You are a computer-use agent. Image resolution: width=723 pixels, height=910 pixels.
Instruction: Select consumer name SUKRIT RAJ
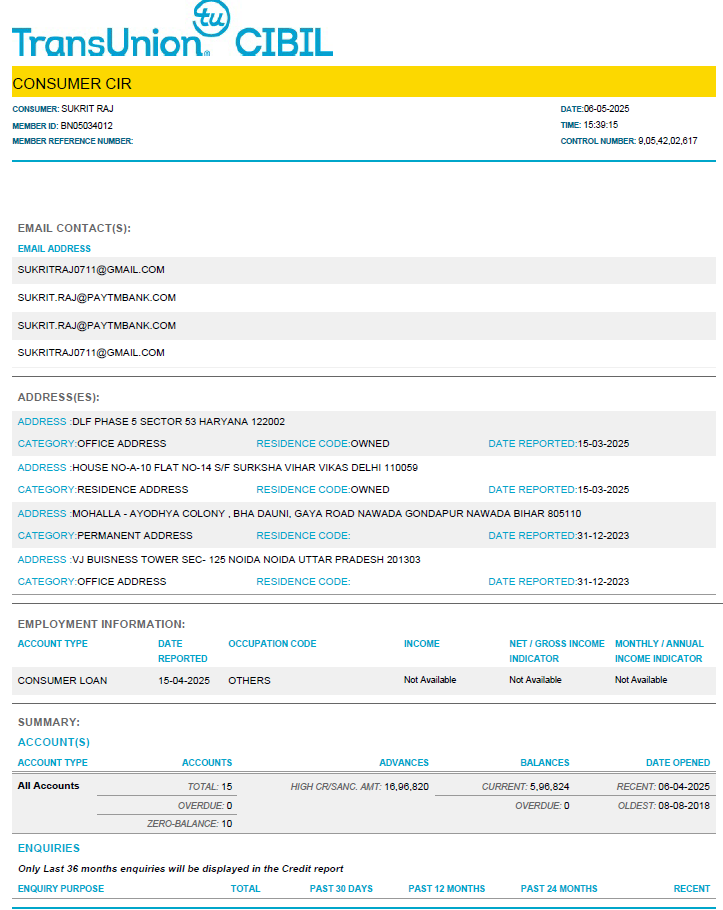click(87, 109)
